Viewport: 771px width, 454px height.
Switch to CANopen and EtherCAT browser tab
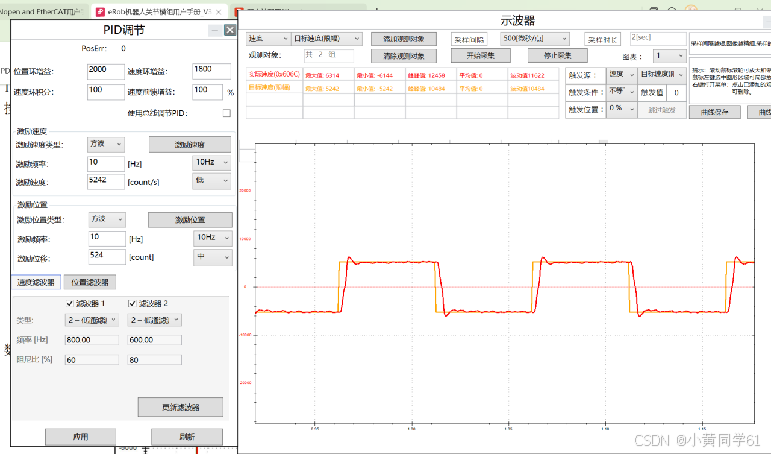pos(42,12)
